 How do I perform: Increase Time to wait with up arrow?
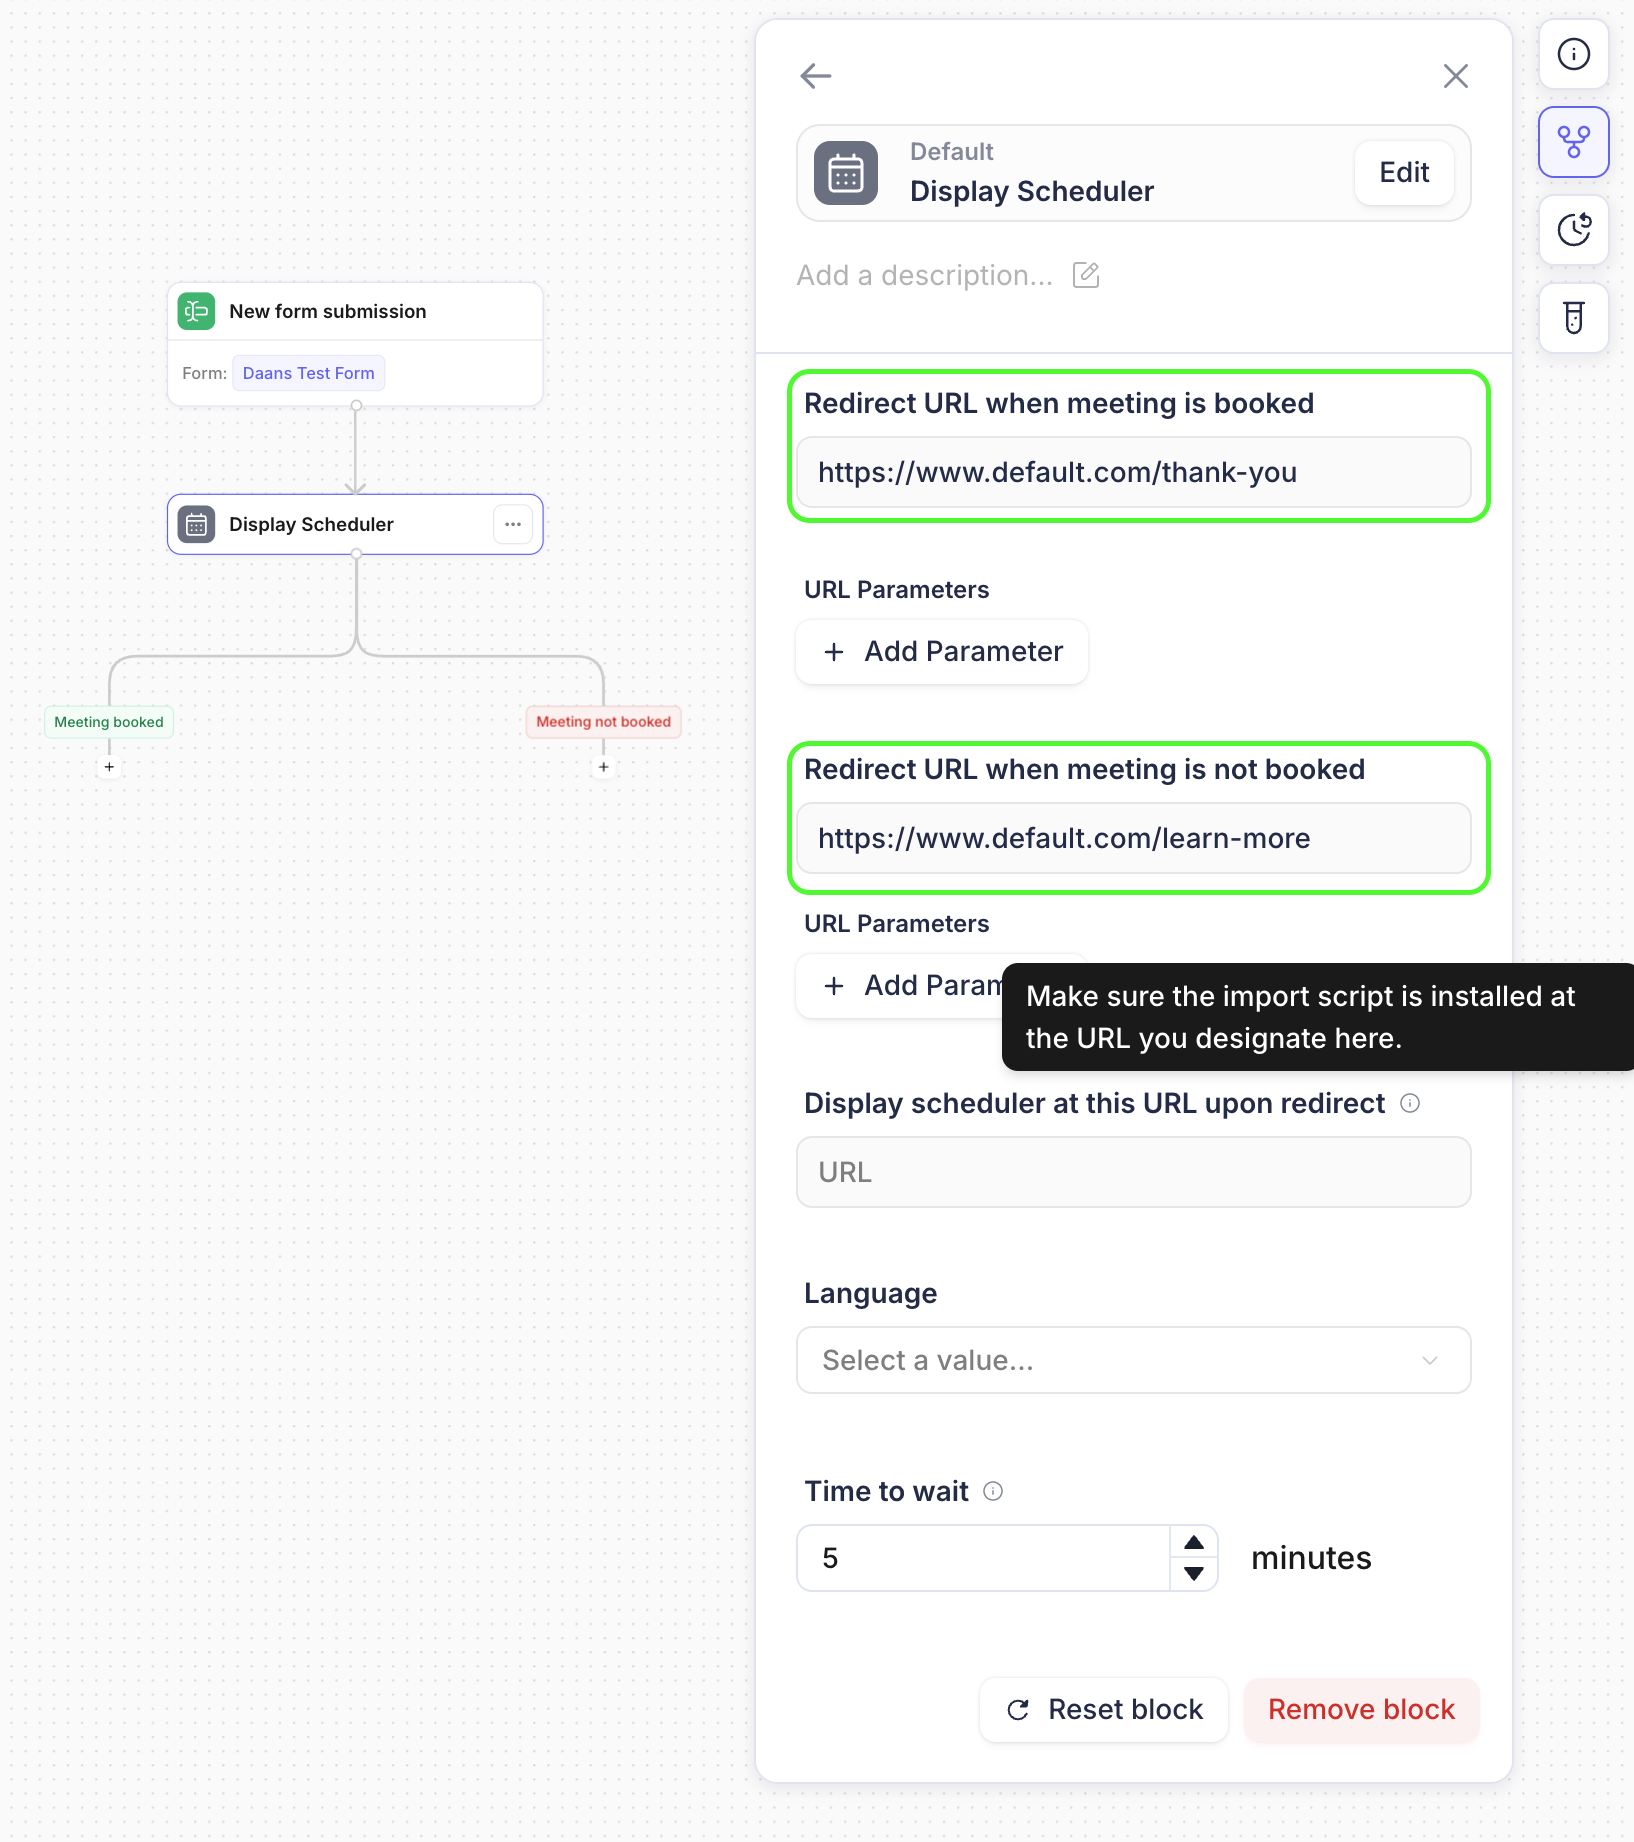pyautogui.click(x=1194, y=1542)
